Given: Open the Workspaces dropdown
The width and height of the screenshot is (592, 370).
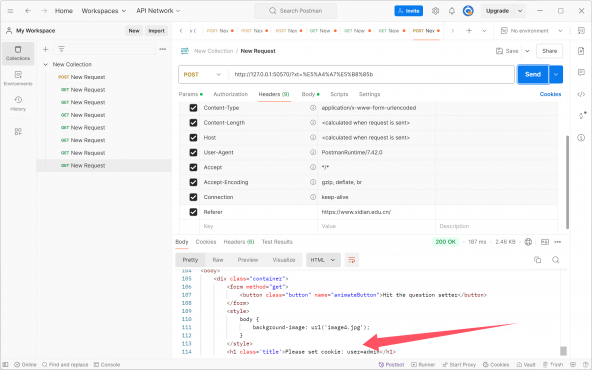Looking at the screenshot, I should point(104,11).
